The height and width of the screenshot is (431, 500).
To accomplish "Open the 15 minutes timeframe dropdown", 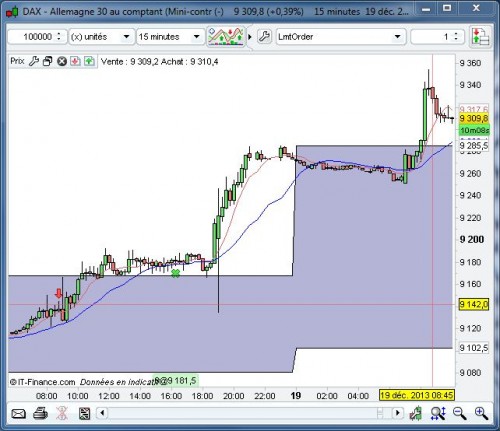I will click(x=196, y=37).
